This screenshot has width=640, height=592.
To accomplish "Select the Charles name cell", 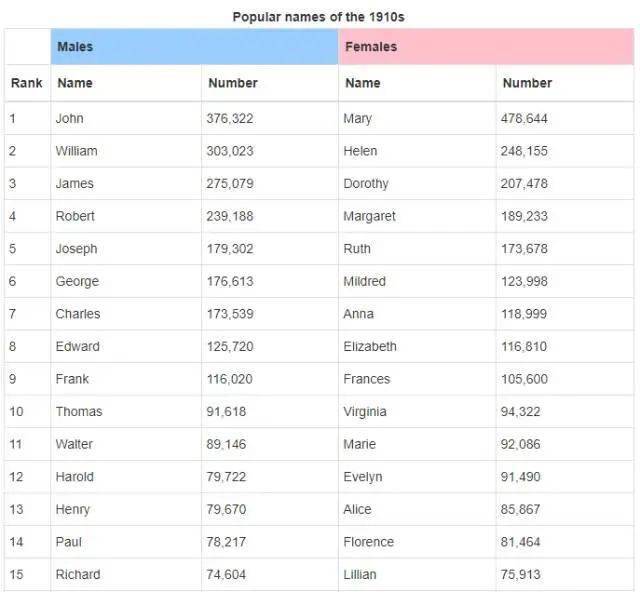I will (x=78, y=314).
